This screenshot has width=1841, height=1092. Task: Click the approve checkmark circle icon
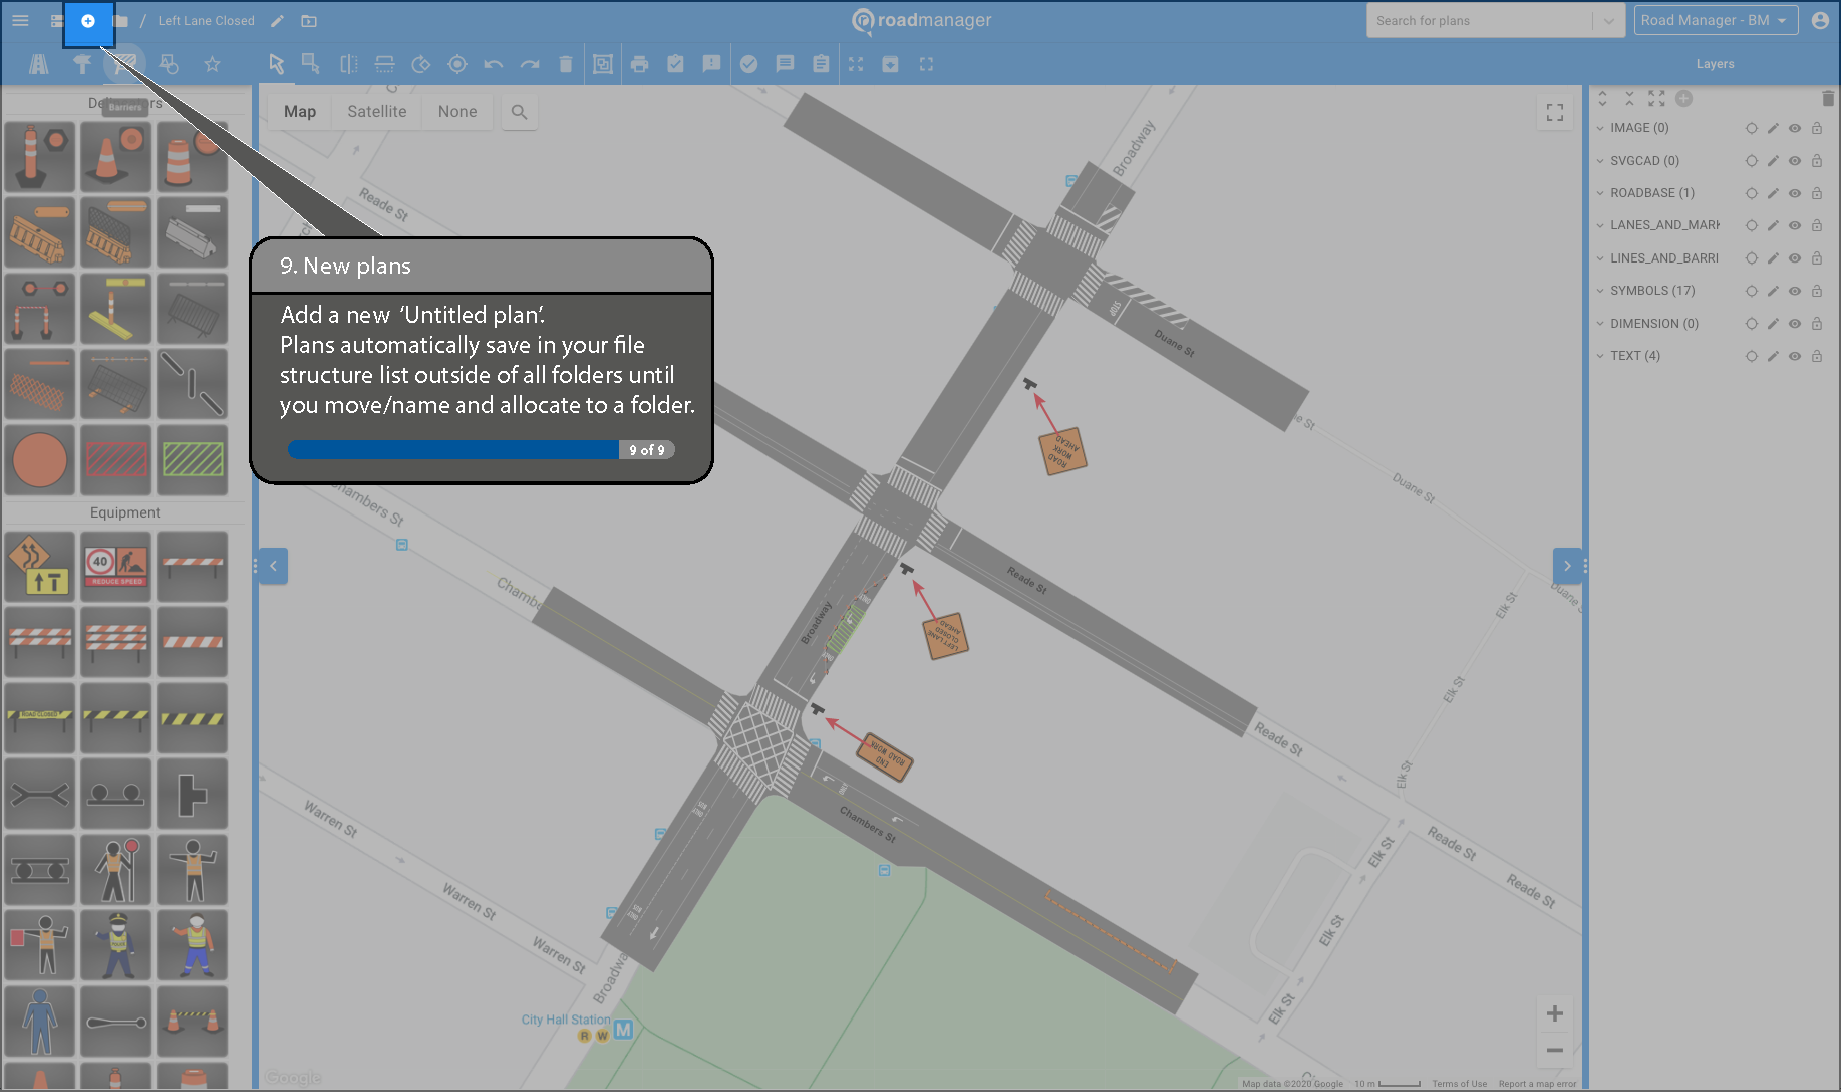click(x=748, y=64)
